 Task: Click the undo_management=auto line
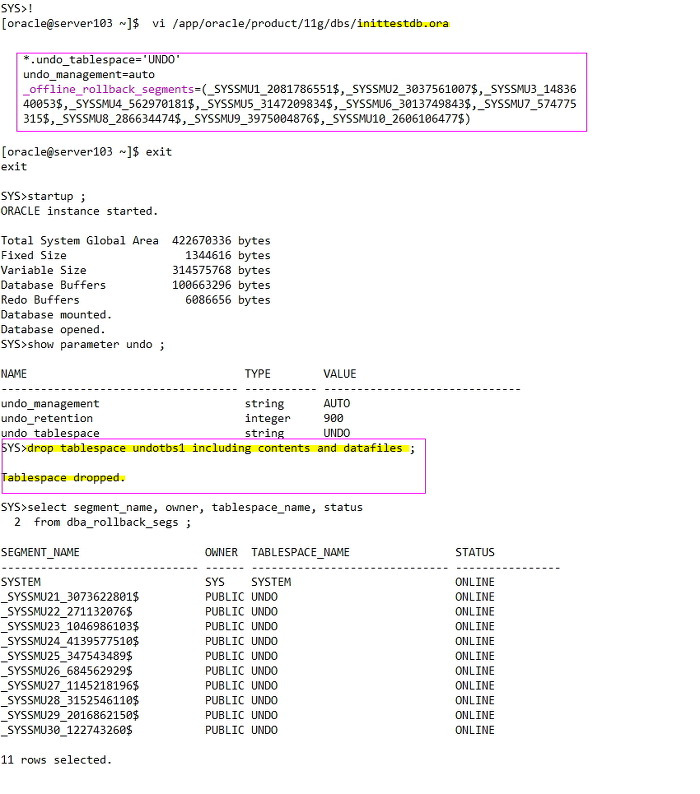(89, 74)
